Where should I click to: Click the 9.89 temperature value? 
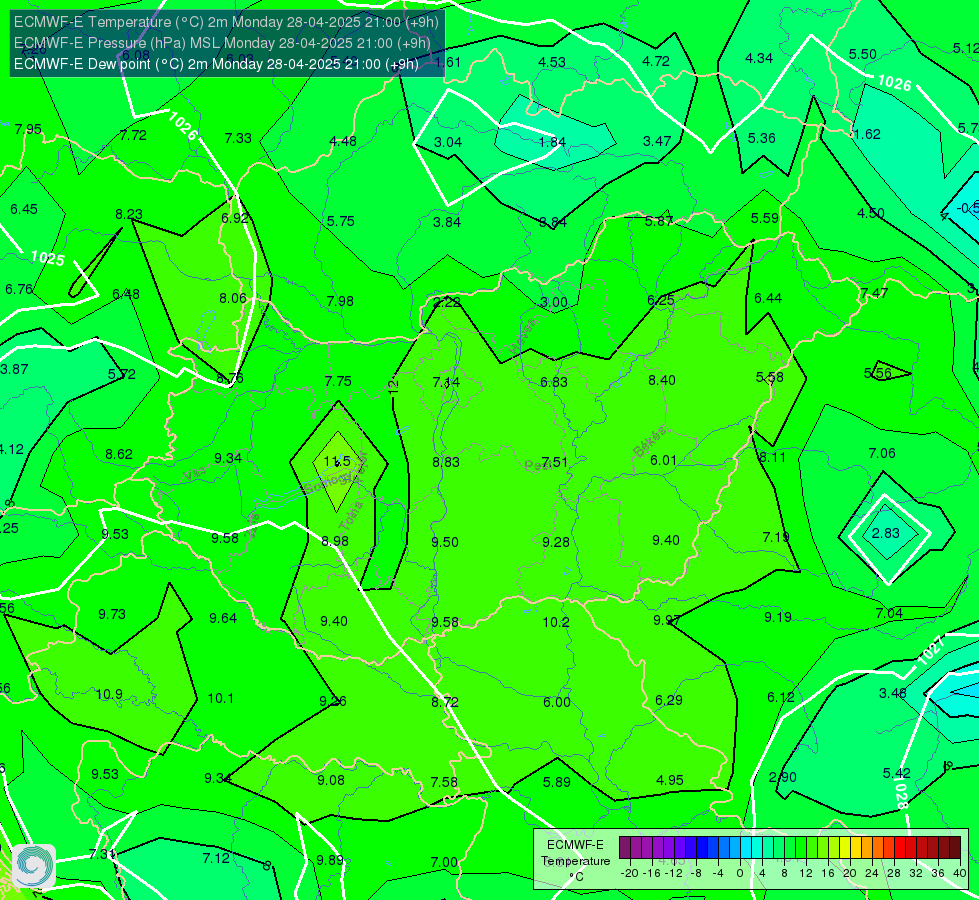[x=330, y=860]
